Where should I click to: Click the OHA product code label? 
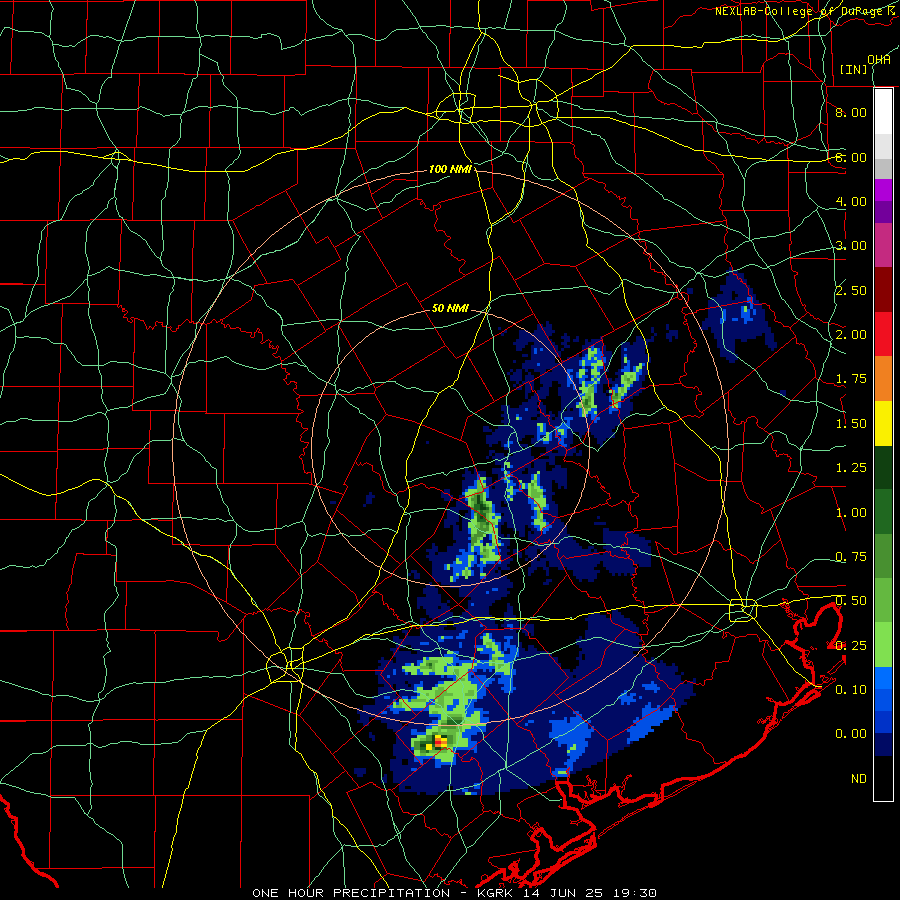coord(879,60)
